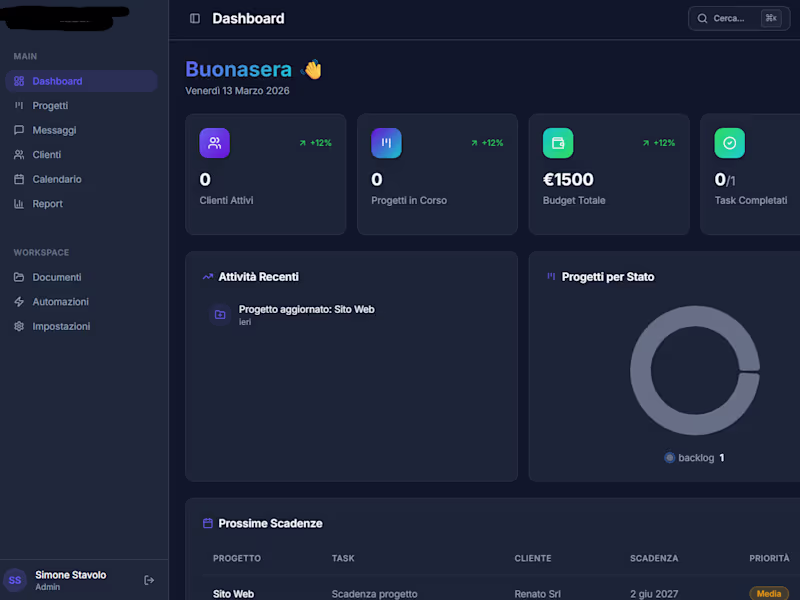Click the purple Clienti Attivi card icon
Image resolution: width=800 pixels, height=600 pixels.
coord(214,143)
